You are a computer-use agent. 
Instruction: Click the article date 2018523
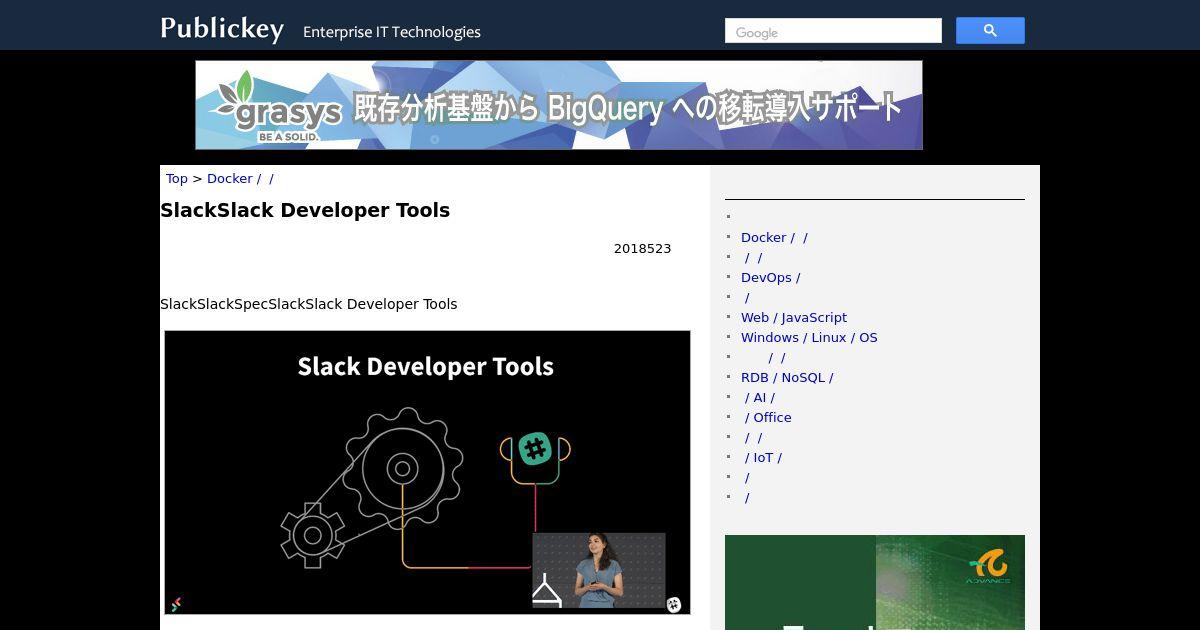[642, 249]
